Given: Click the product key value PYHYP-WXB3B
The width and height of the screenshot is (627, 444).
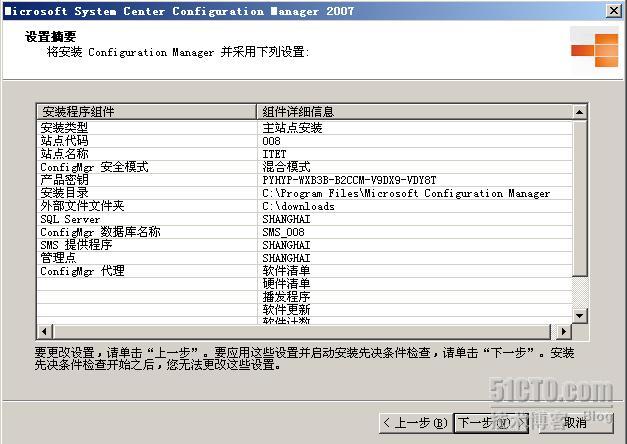Looking at the screenshot, I should coord(349,180).
